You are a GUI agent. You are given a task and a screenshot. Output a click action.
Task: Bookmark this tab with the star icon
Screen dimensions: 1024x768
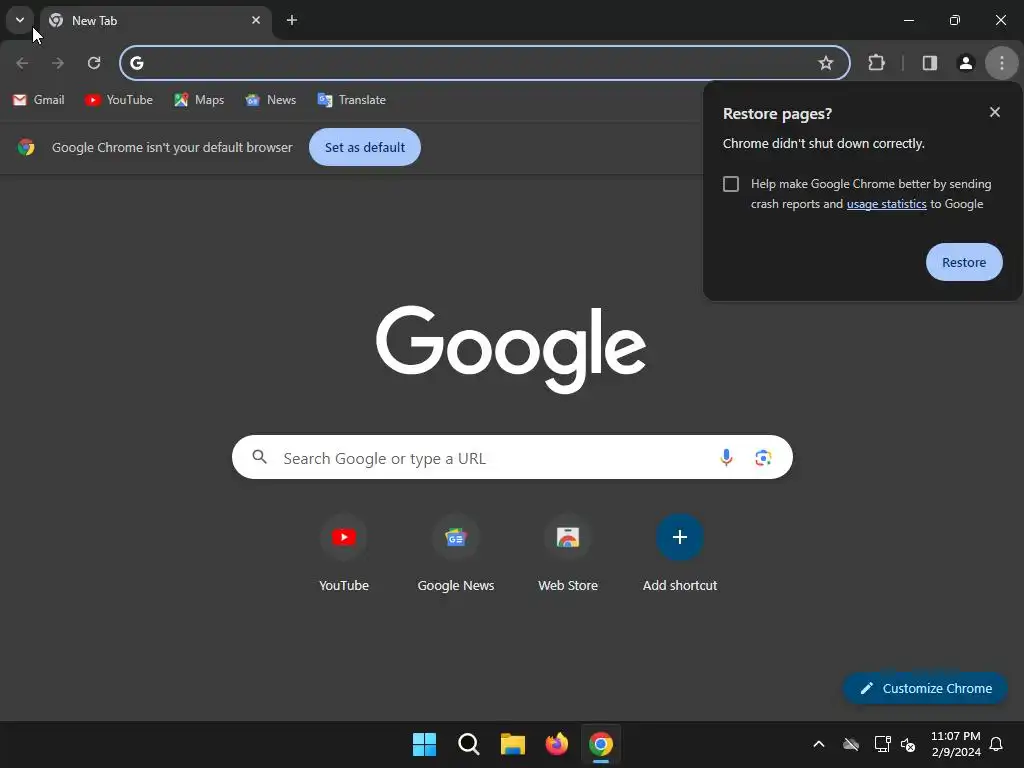click(x=825, y=63)
